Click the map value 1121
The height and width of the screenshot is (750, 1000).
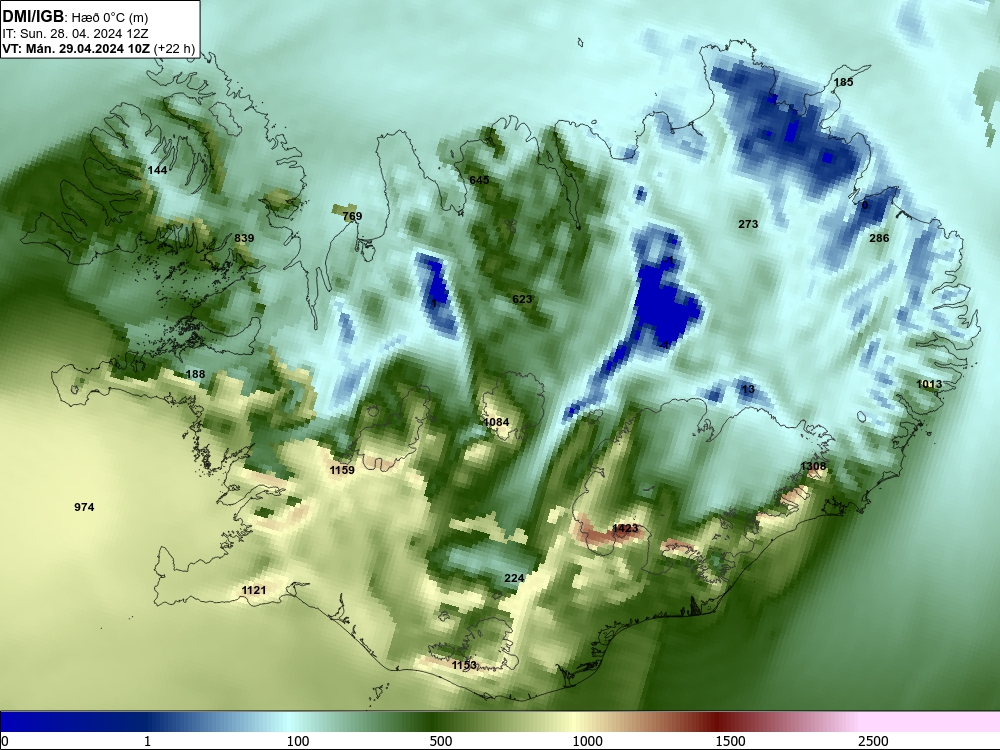(254, 590)
